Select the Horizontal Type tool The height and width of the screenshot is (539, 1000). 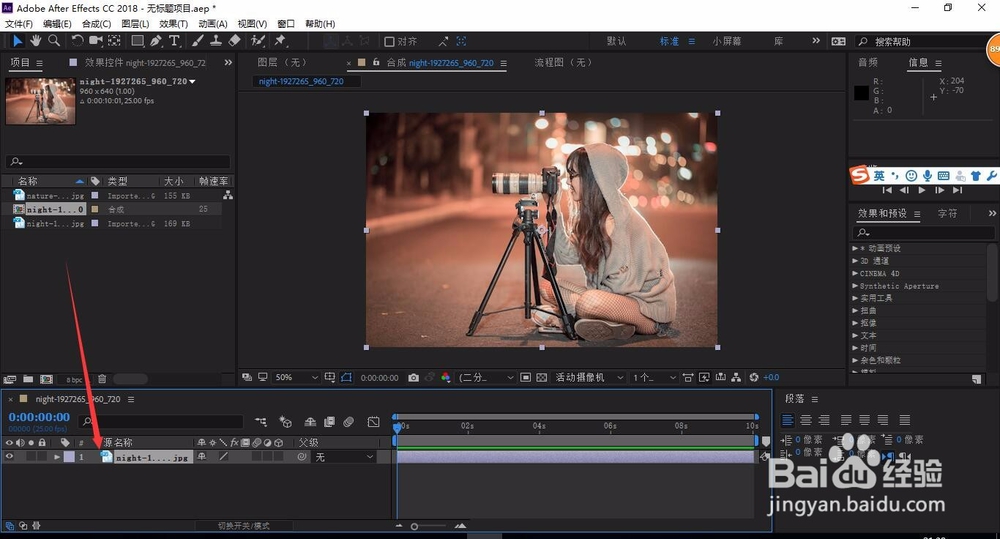click(174, 41)
